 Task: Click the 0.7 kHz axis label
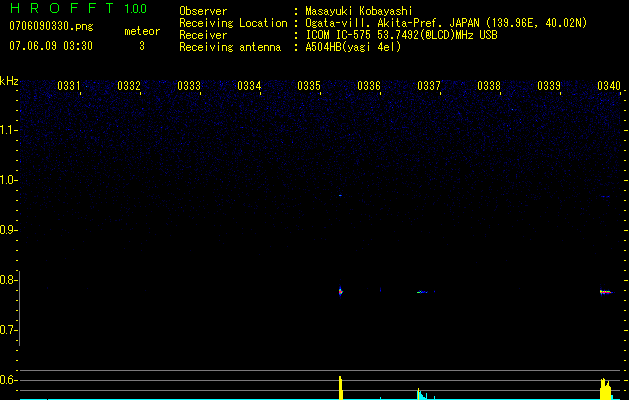8,330
